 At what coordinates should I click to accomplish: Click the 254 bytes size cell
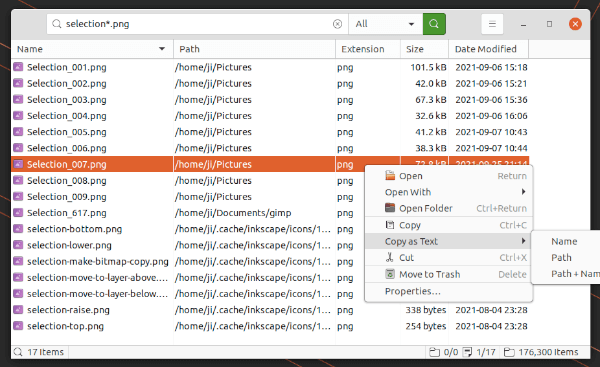(426, 326)
